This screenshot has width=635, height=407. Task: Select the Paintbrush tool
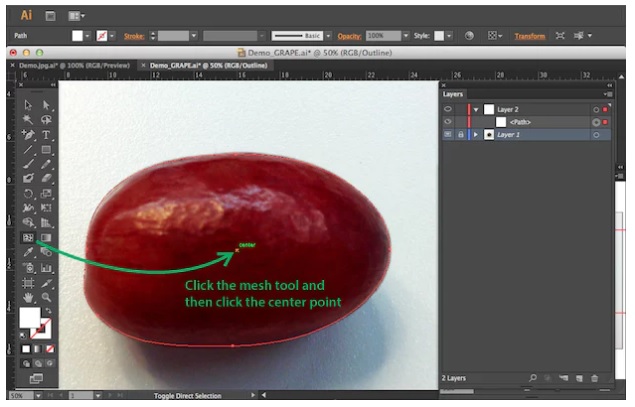click(28, 164)
